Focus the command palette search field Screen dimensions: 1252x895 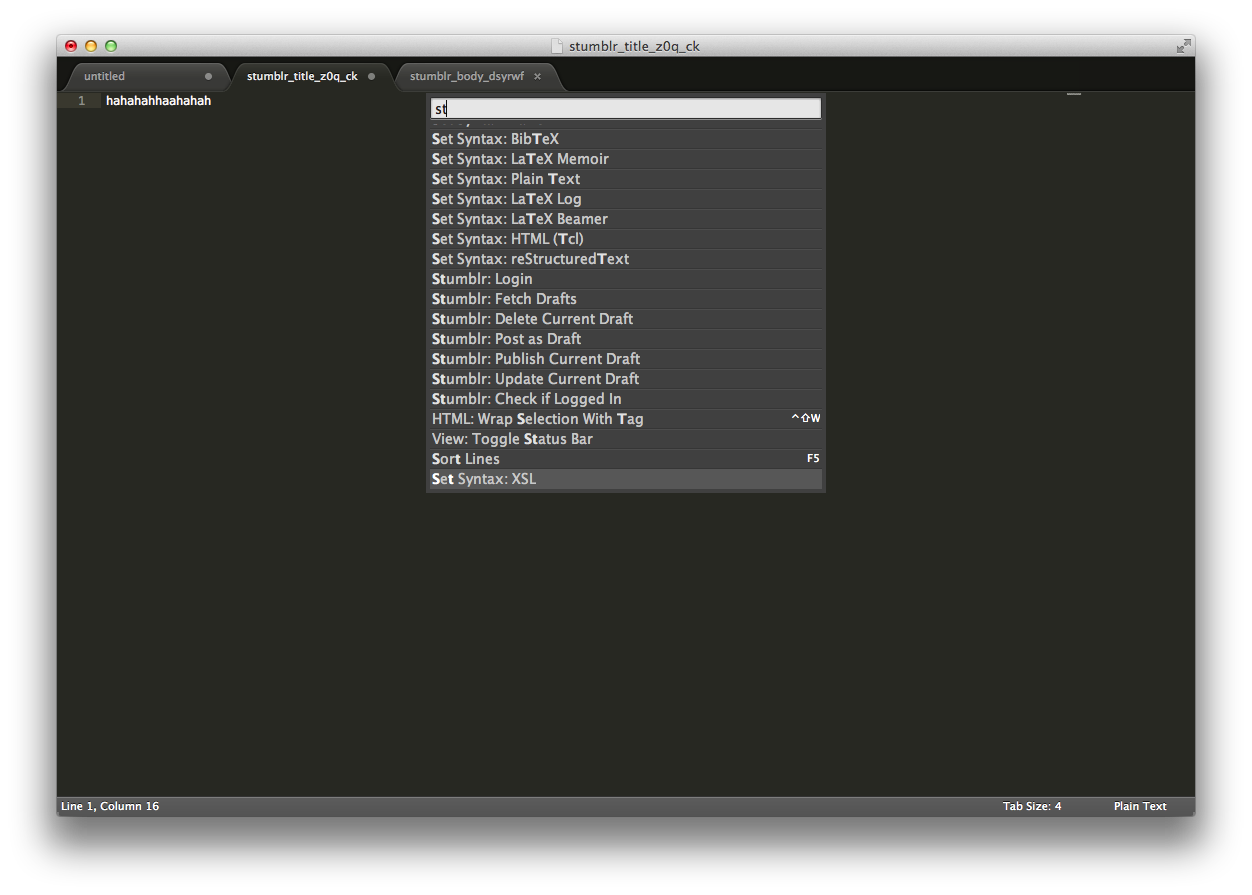626,108
